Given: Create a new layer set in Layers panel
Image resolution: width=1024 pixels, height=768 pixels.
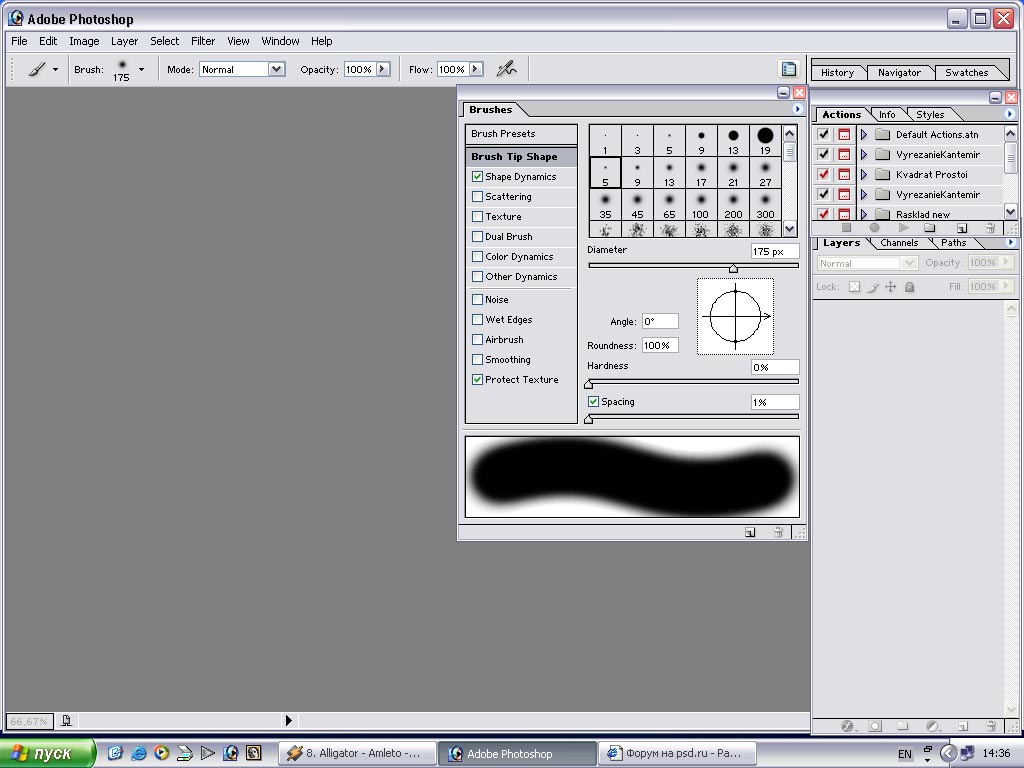Looking at the screenshot, I should point(903,726).
